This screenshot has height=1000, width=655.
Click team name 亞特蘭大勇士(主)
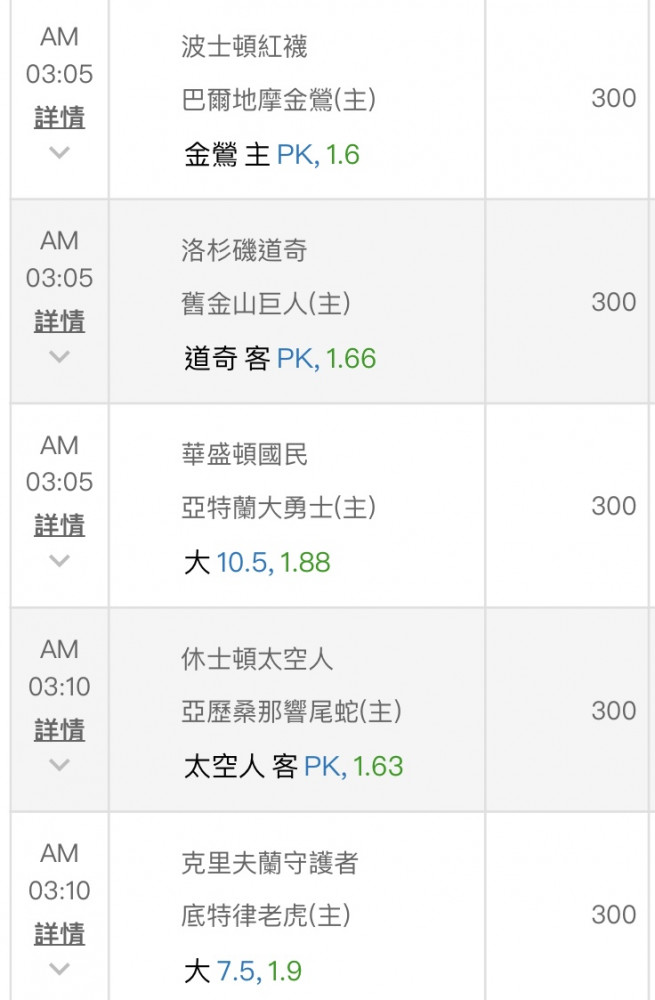279,508
